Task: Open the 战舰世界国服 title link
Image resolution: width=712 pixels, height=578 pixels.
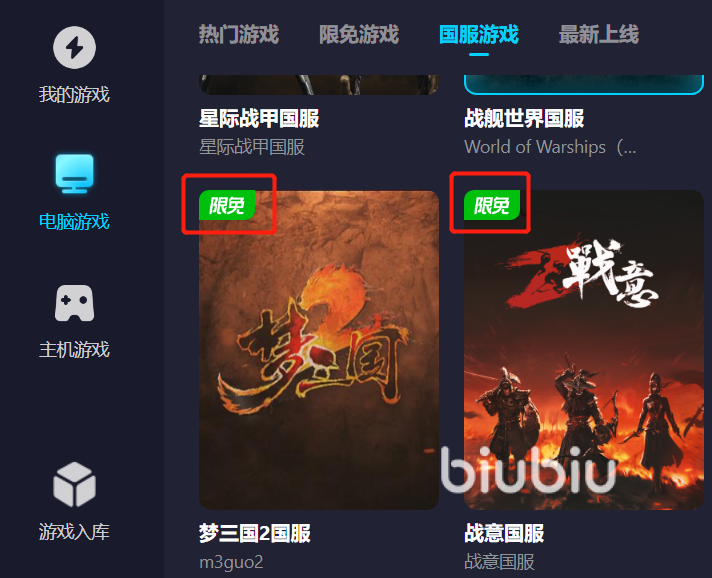Action: (524, 119)
